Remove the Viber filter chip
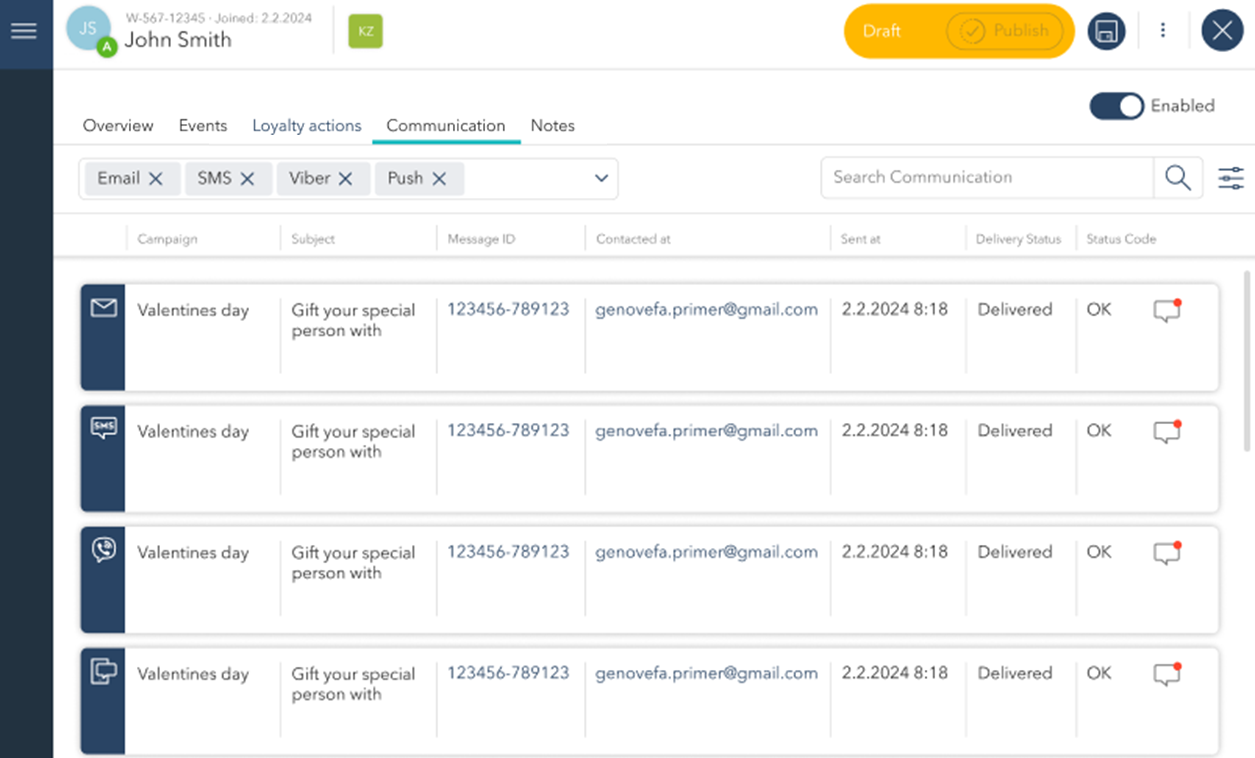The image size is (1255, 758). [345, 179]
